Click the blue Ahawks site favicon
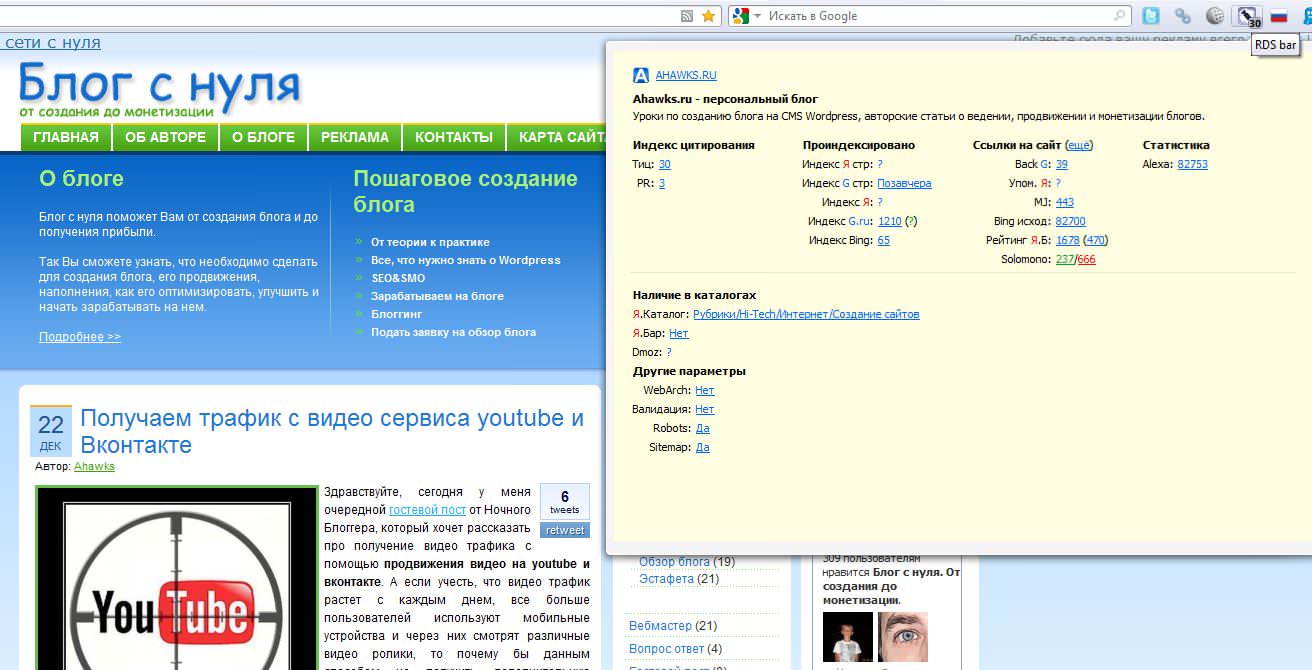This screenshot has width=1312, height=670. (x=641, y=75)
